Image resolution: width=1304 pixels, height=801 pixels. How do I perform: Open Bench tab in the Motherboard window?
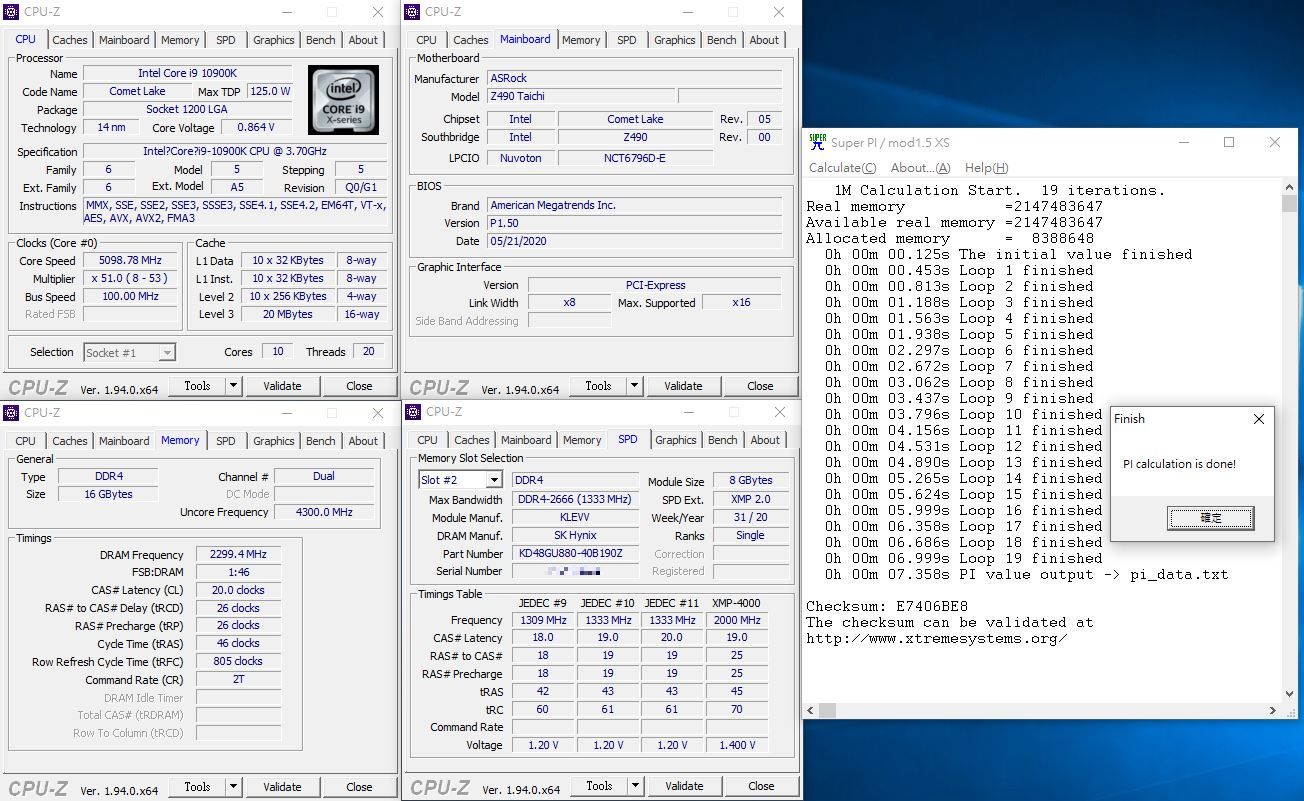[722, 40]
